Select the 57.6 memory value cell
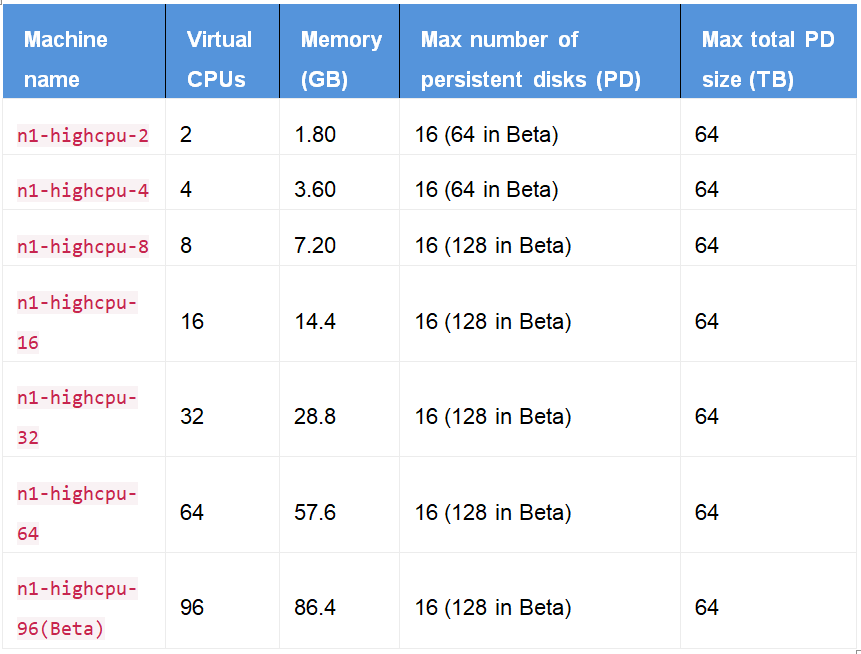Image resolution: width=861 pixels, height=654 pixels. pos(315,513)
